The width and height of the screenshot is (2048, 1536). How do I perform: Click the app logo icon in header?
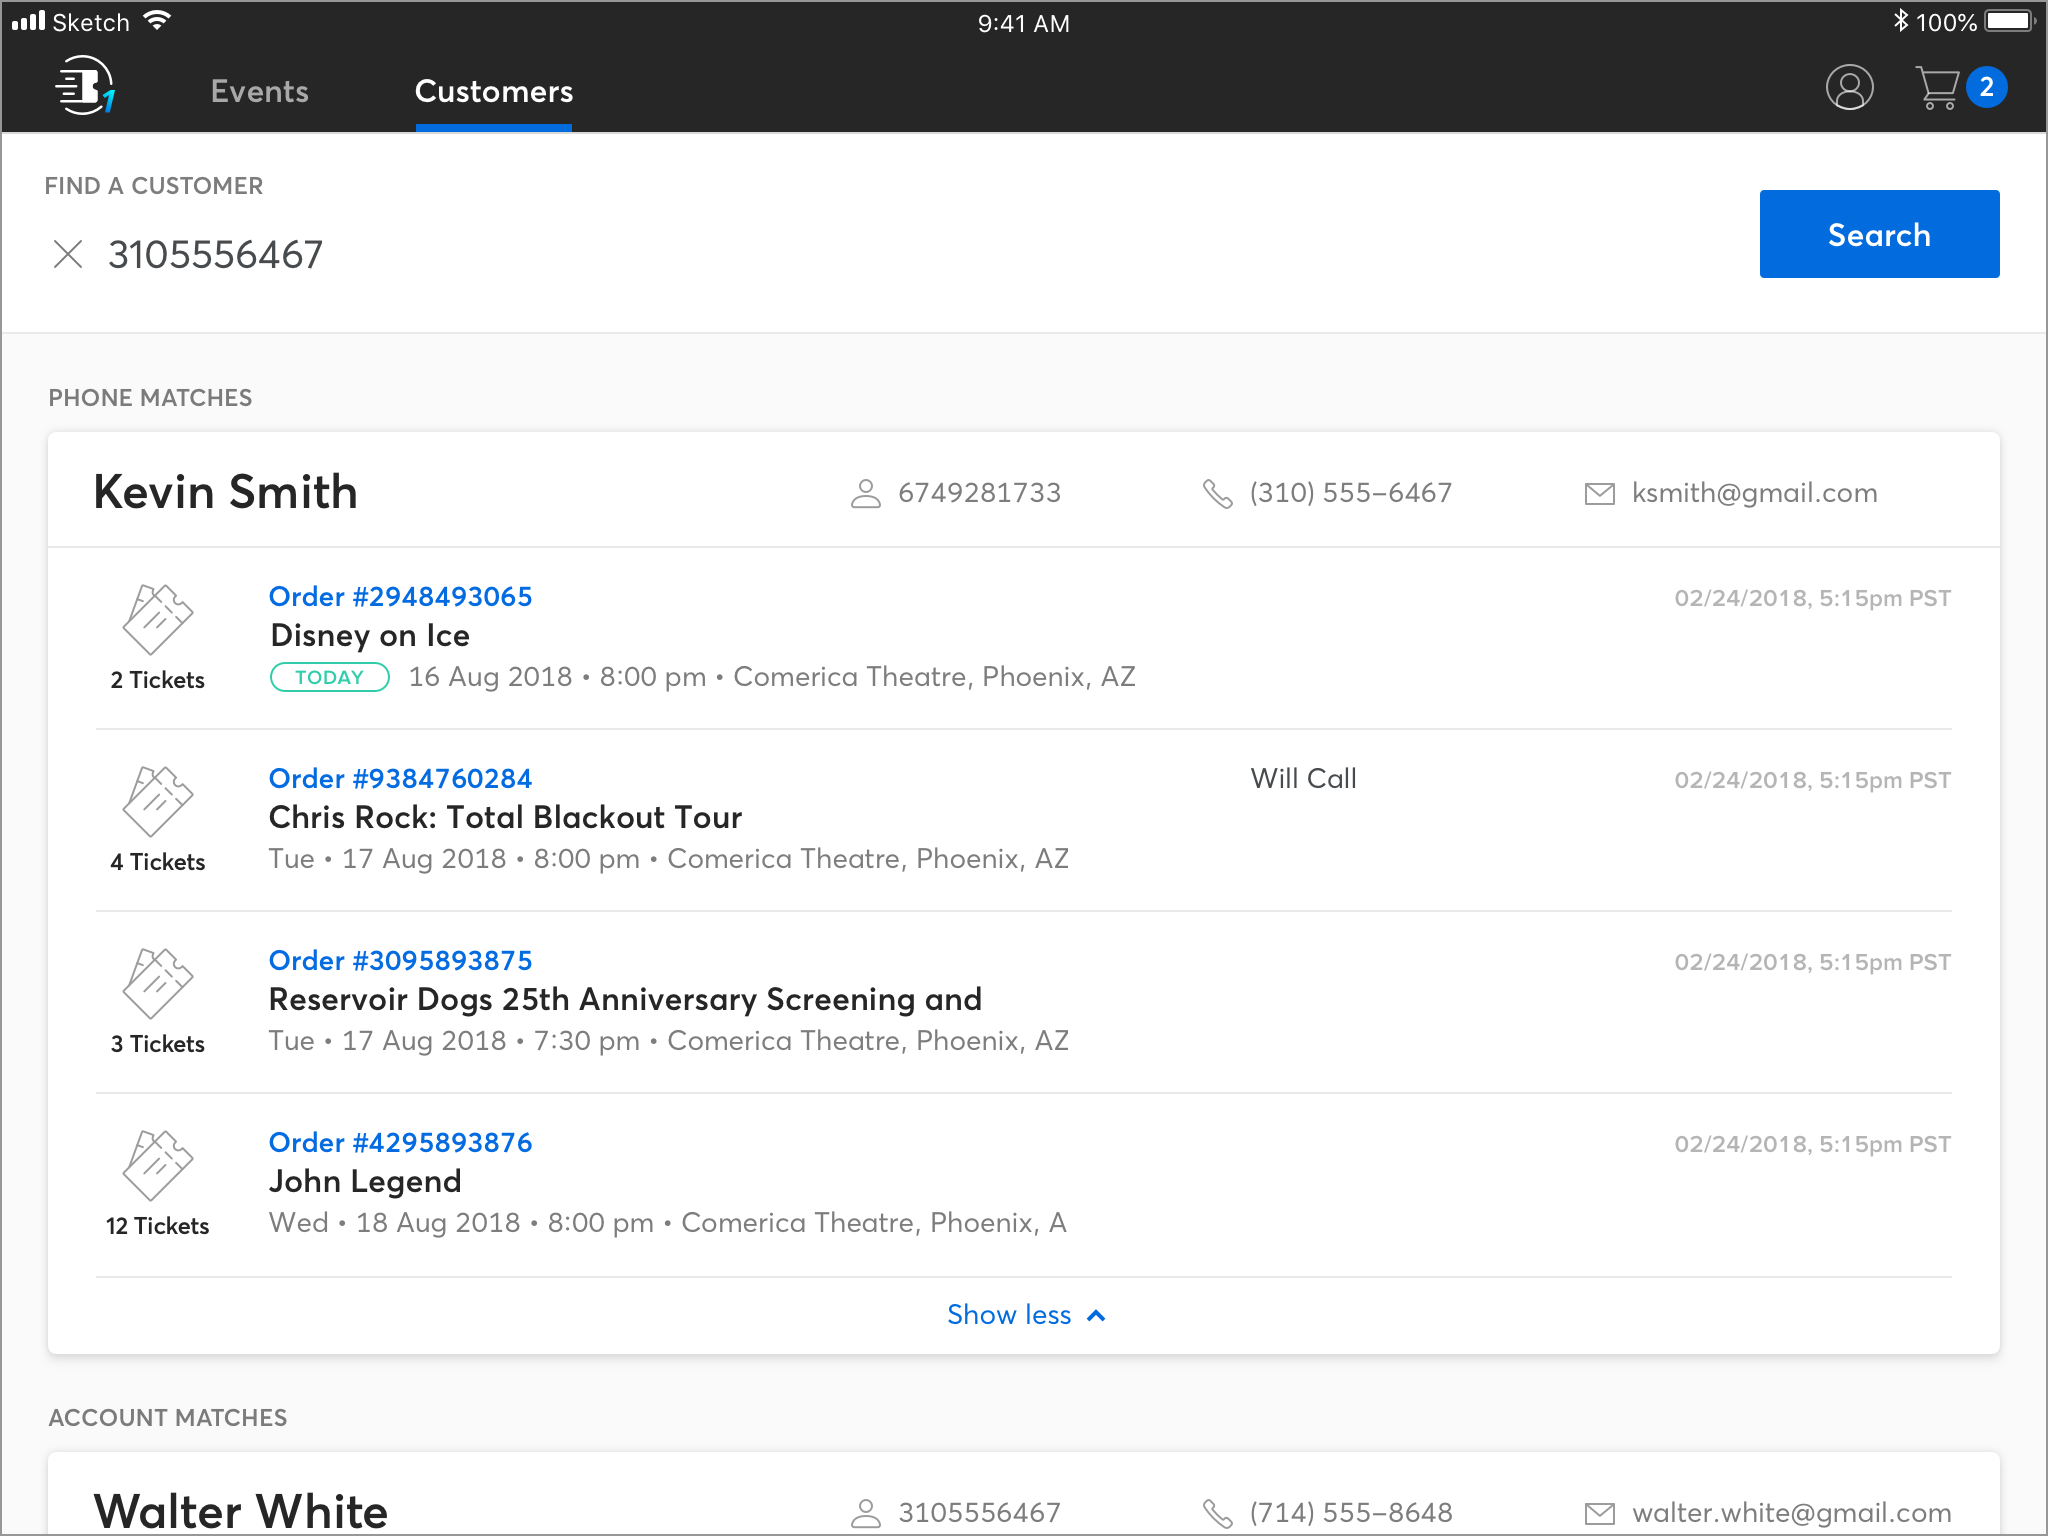(85, 87)
